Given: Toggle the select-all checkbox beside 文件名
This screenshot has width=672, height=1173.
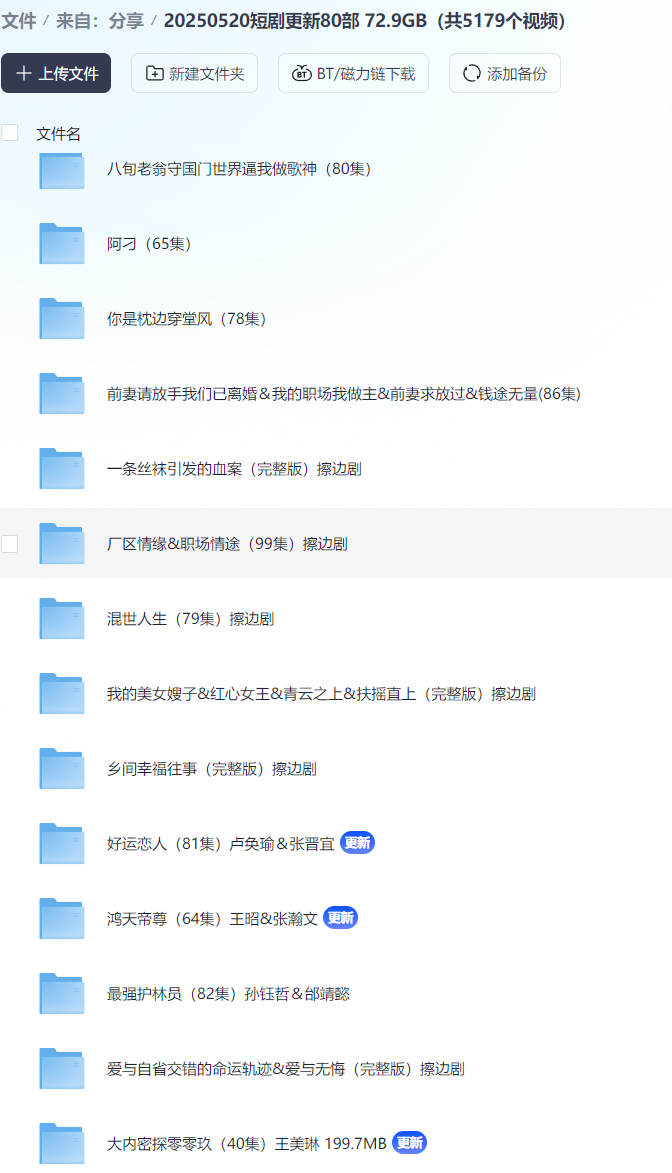Looking at the screenshot, I should [x=10, y=133].
